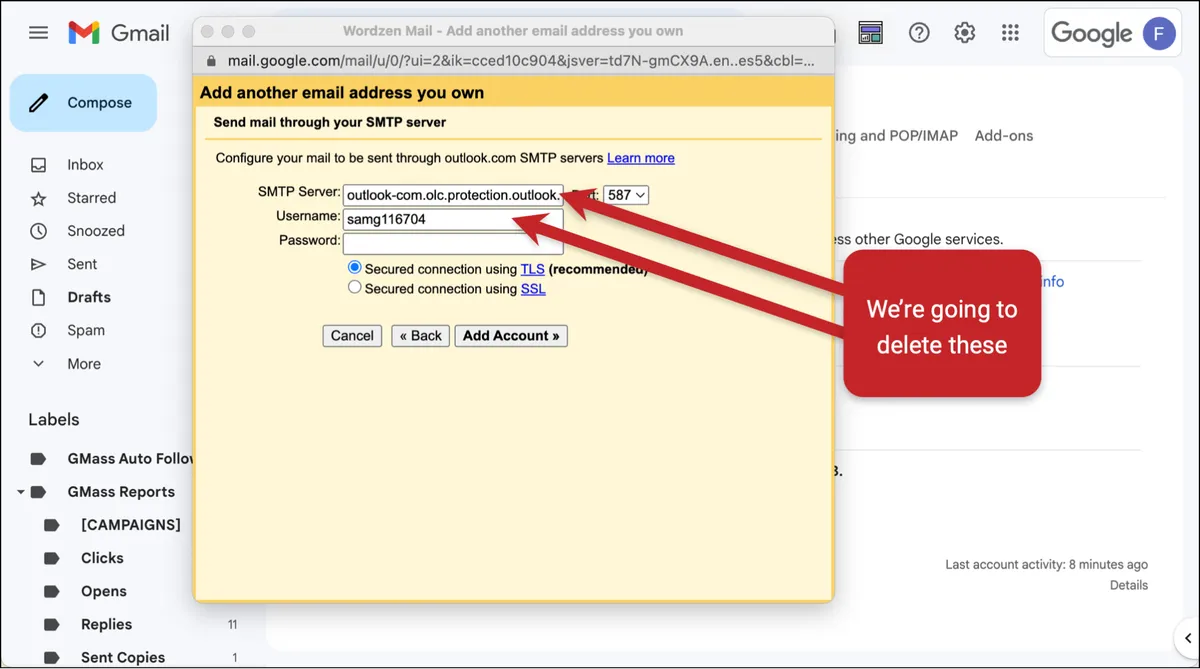Click the label icon beside [CAMPAIGNS]
This screenshot has height=669, width=1200.
52,525
